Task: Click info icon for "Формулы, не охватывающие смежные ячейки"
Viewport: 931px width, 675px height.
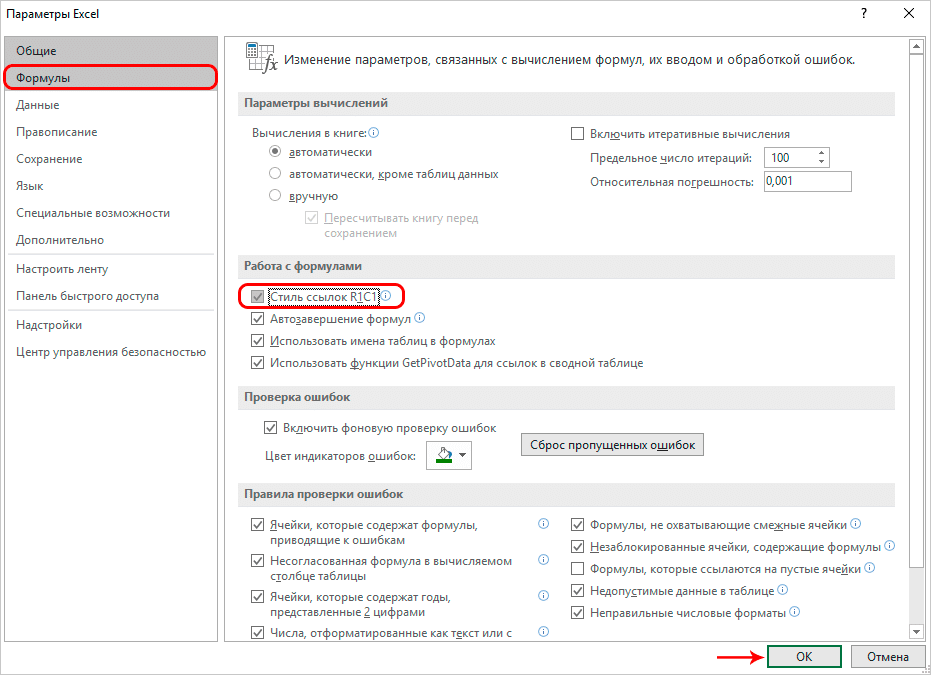Action: (x=856, y=524)
